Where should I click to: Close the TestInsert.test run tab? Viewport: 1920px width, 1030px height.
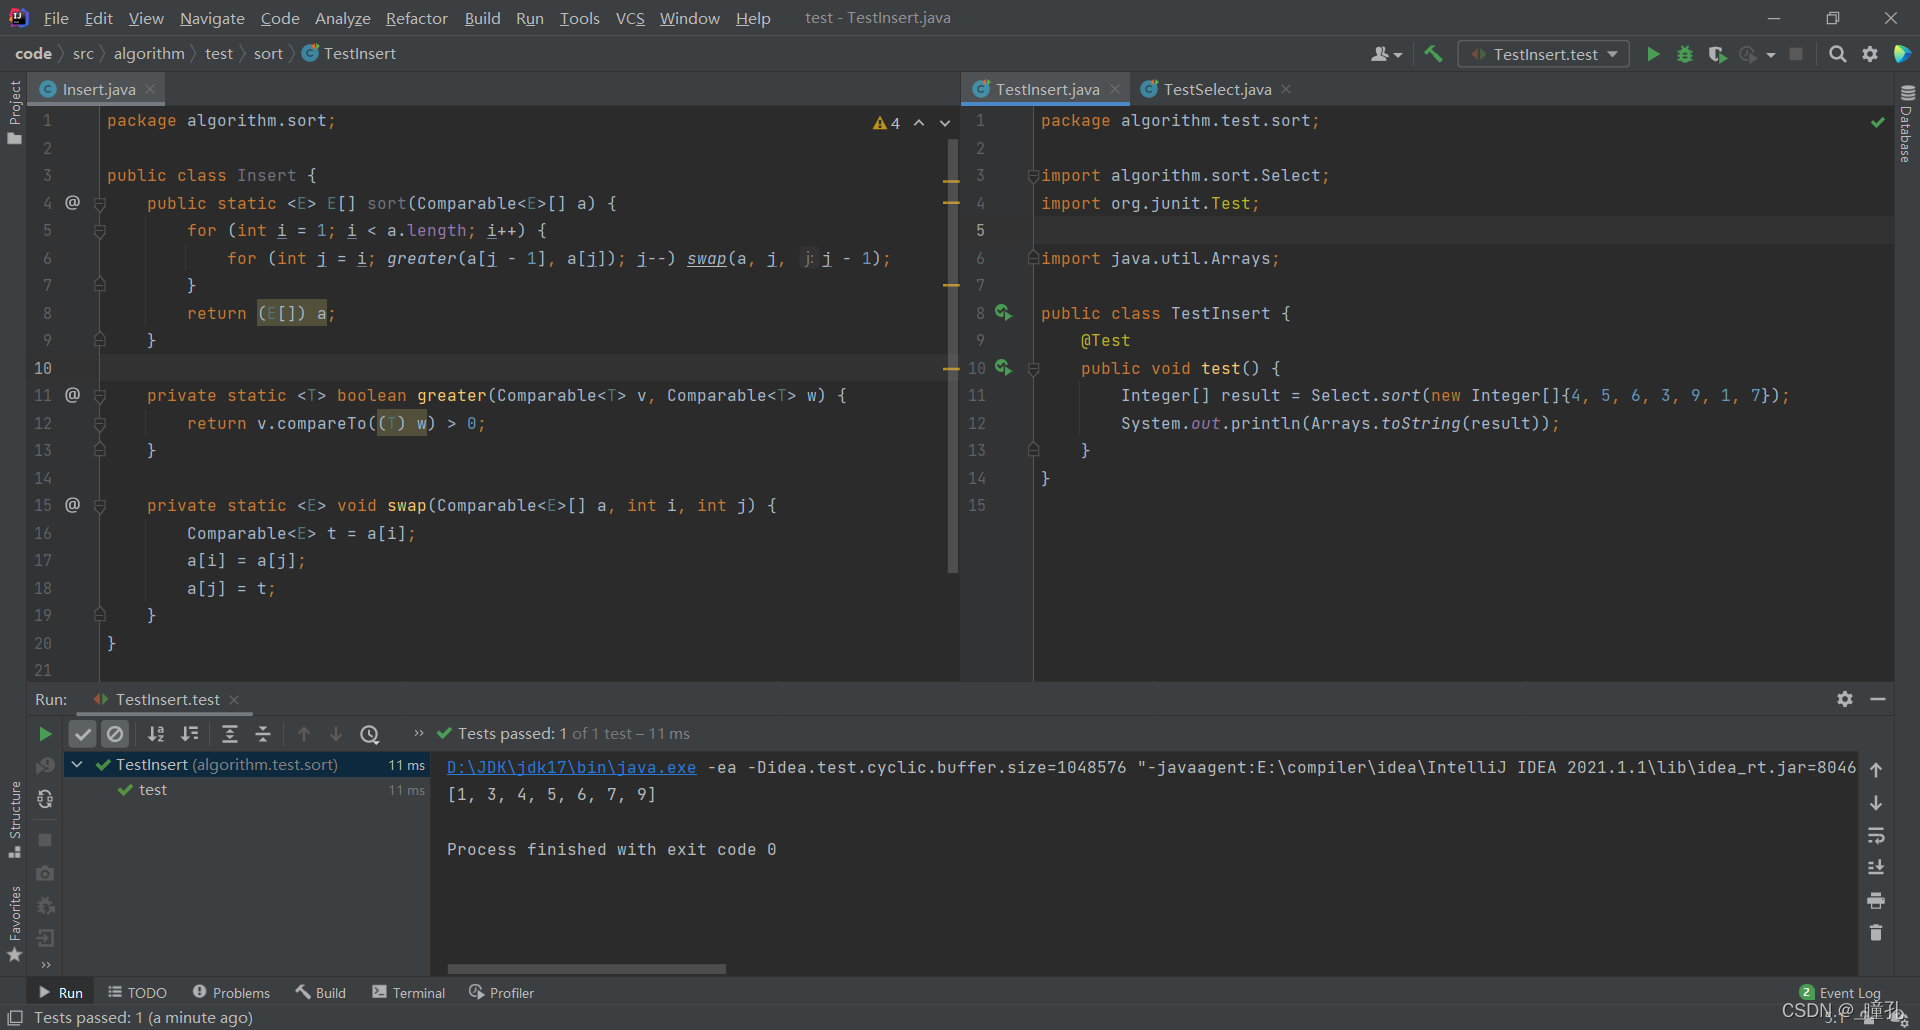(x=234, y=700)
